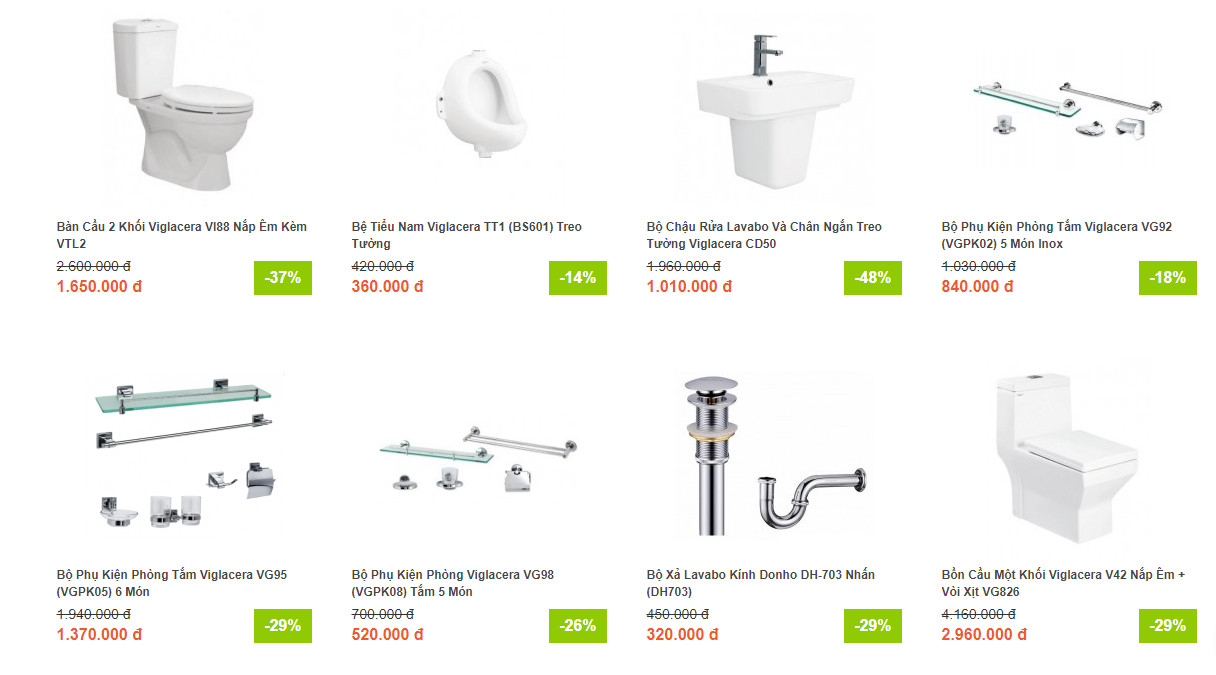Open Bộ Chậu Rửa Lavabo CD50 title link
This screenshot has width=1216, height=675.
[764, 235]
